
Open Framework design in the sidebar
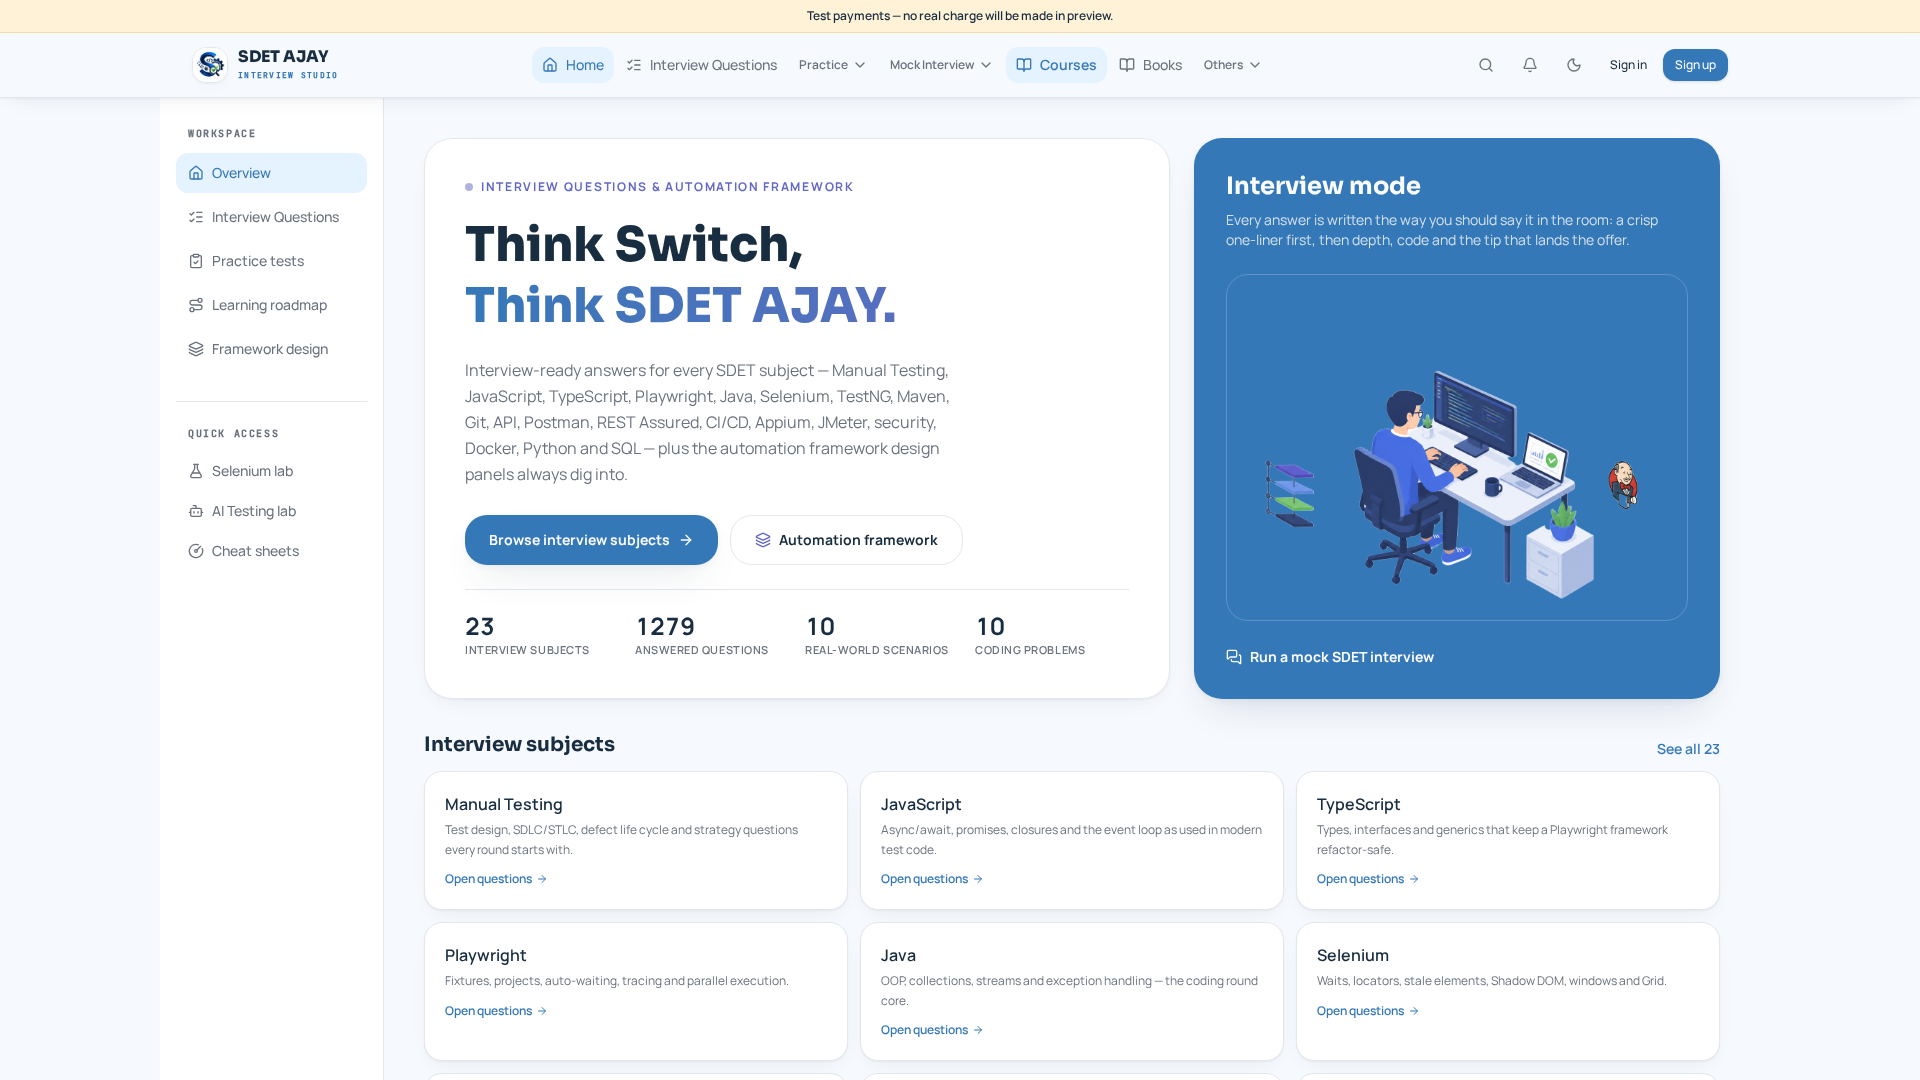[x=271, y=349]
